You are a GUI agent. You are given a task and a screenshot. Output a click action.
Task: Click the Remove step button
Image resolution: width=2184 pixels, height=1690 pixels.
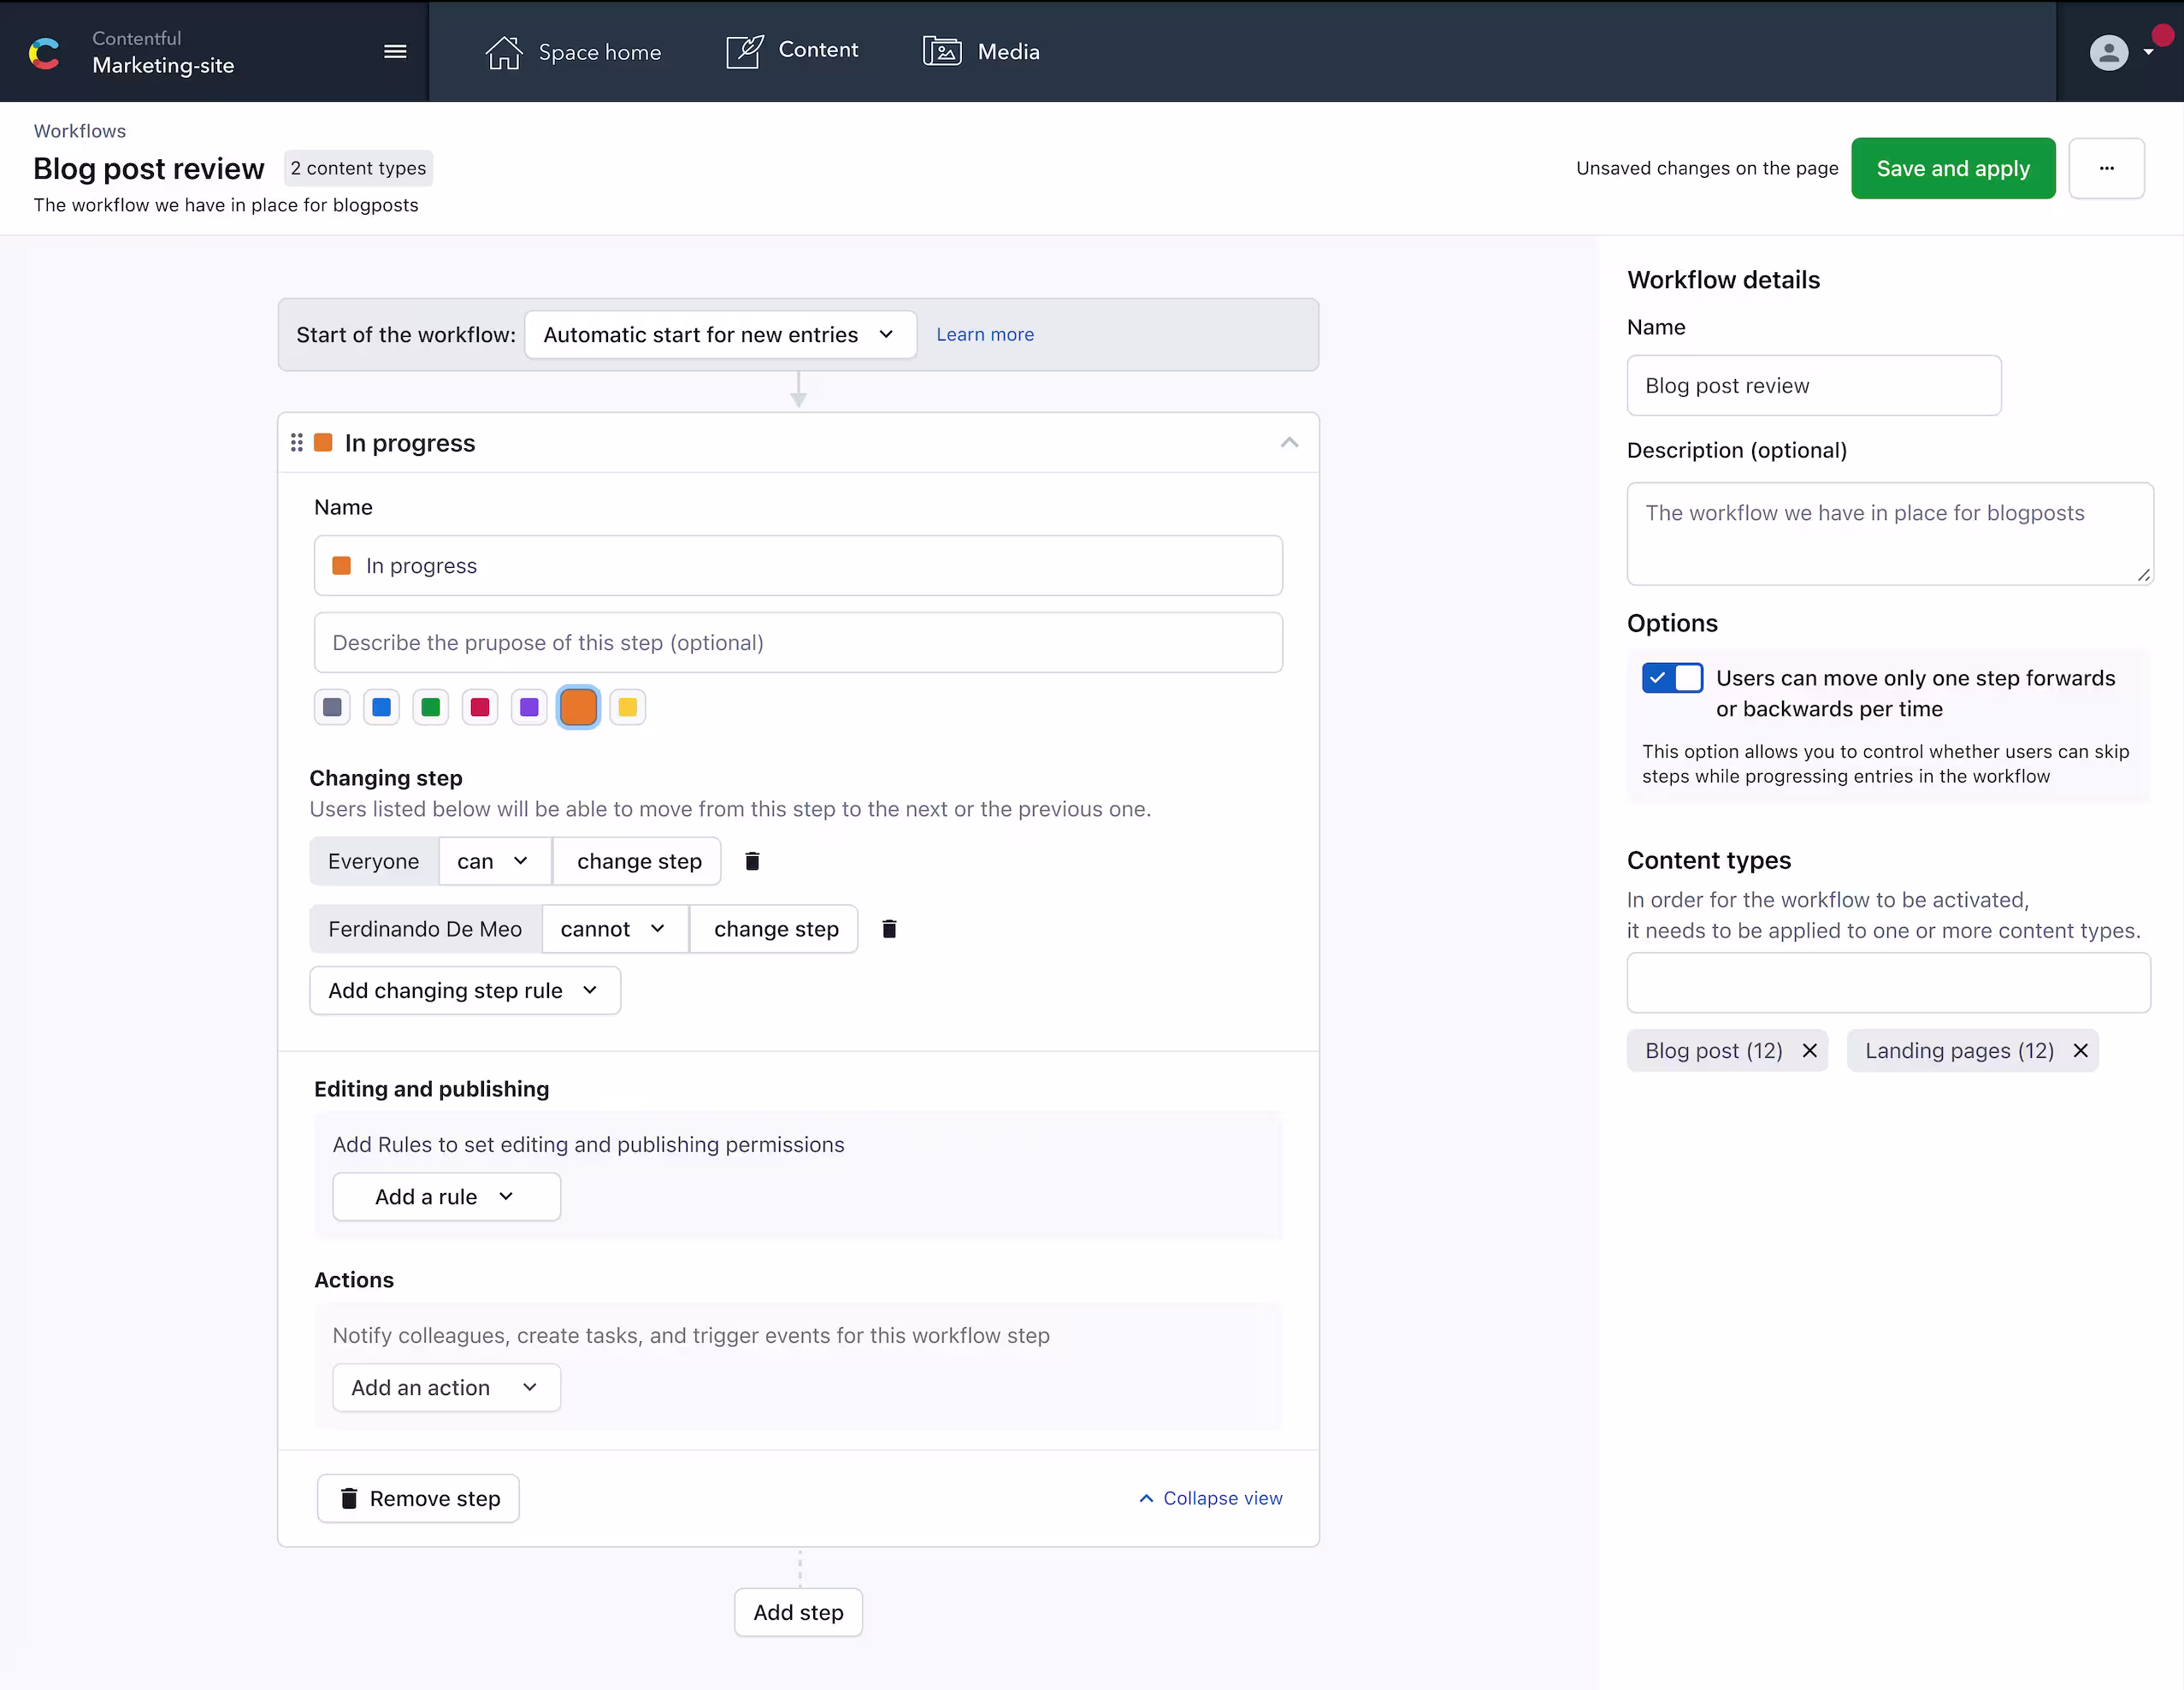pos(418,1498)
